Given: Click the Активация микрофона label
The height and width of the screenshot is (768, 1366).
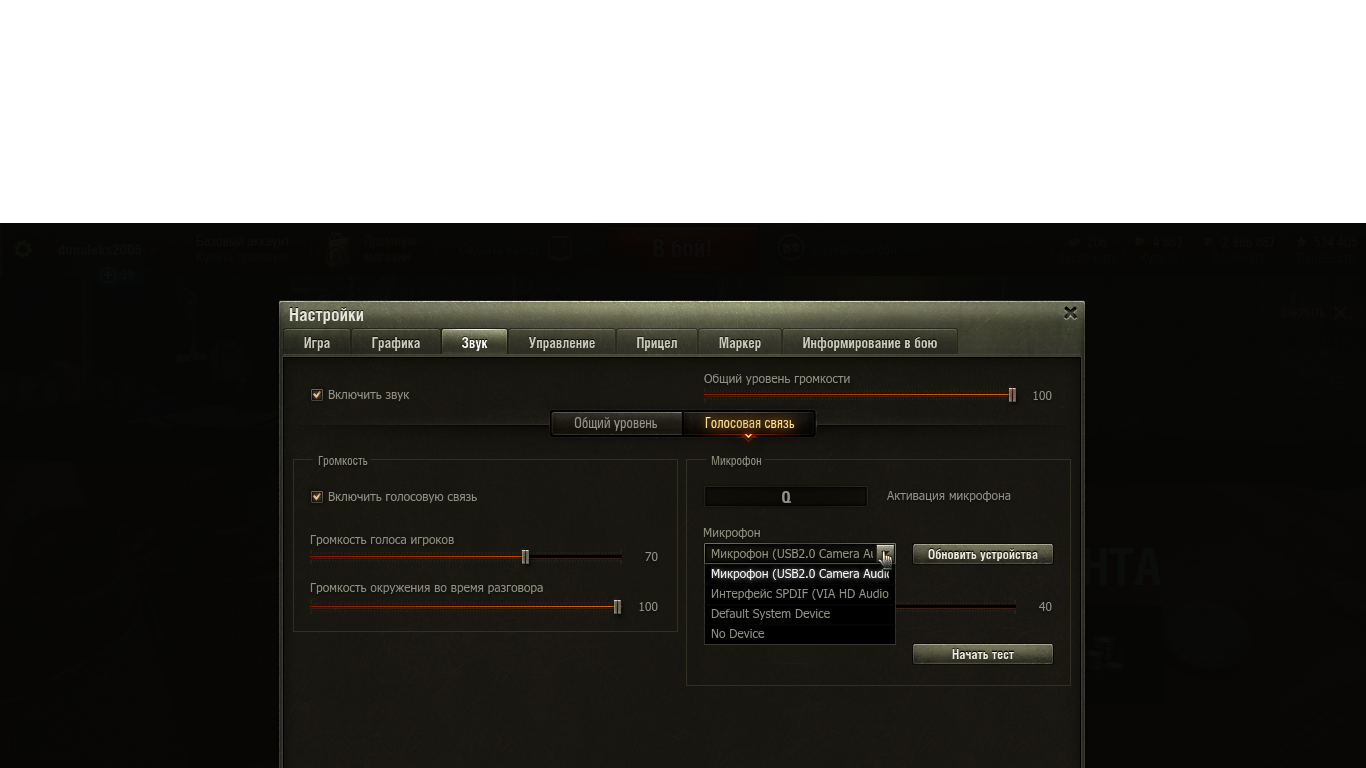Looking at the screenshot, I should [949, 496].
